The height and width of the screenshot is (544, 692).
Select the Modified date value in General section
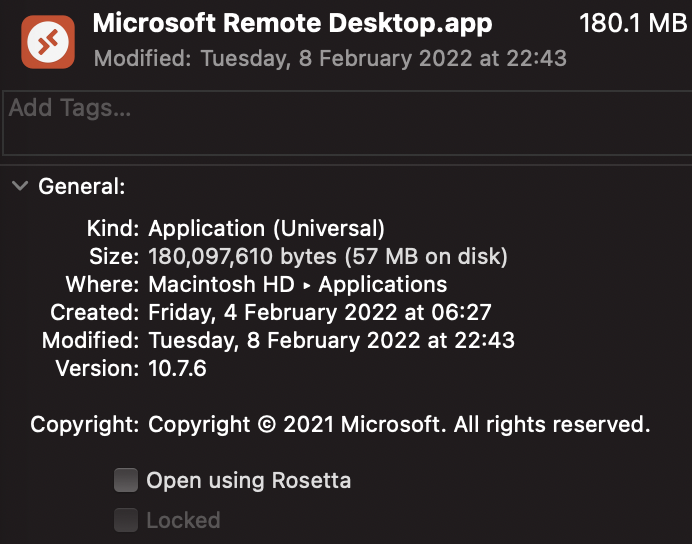[331, 341]
